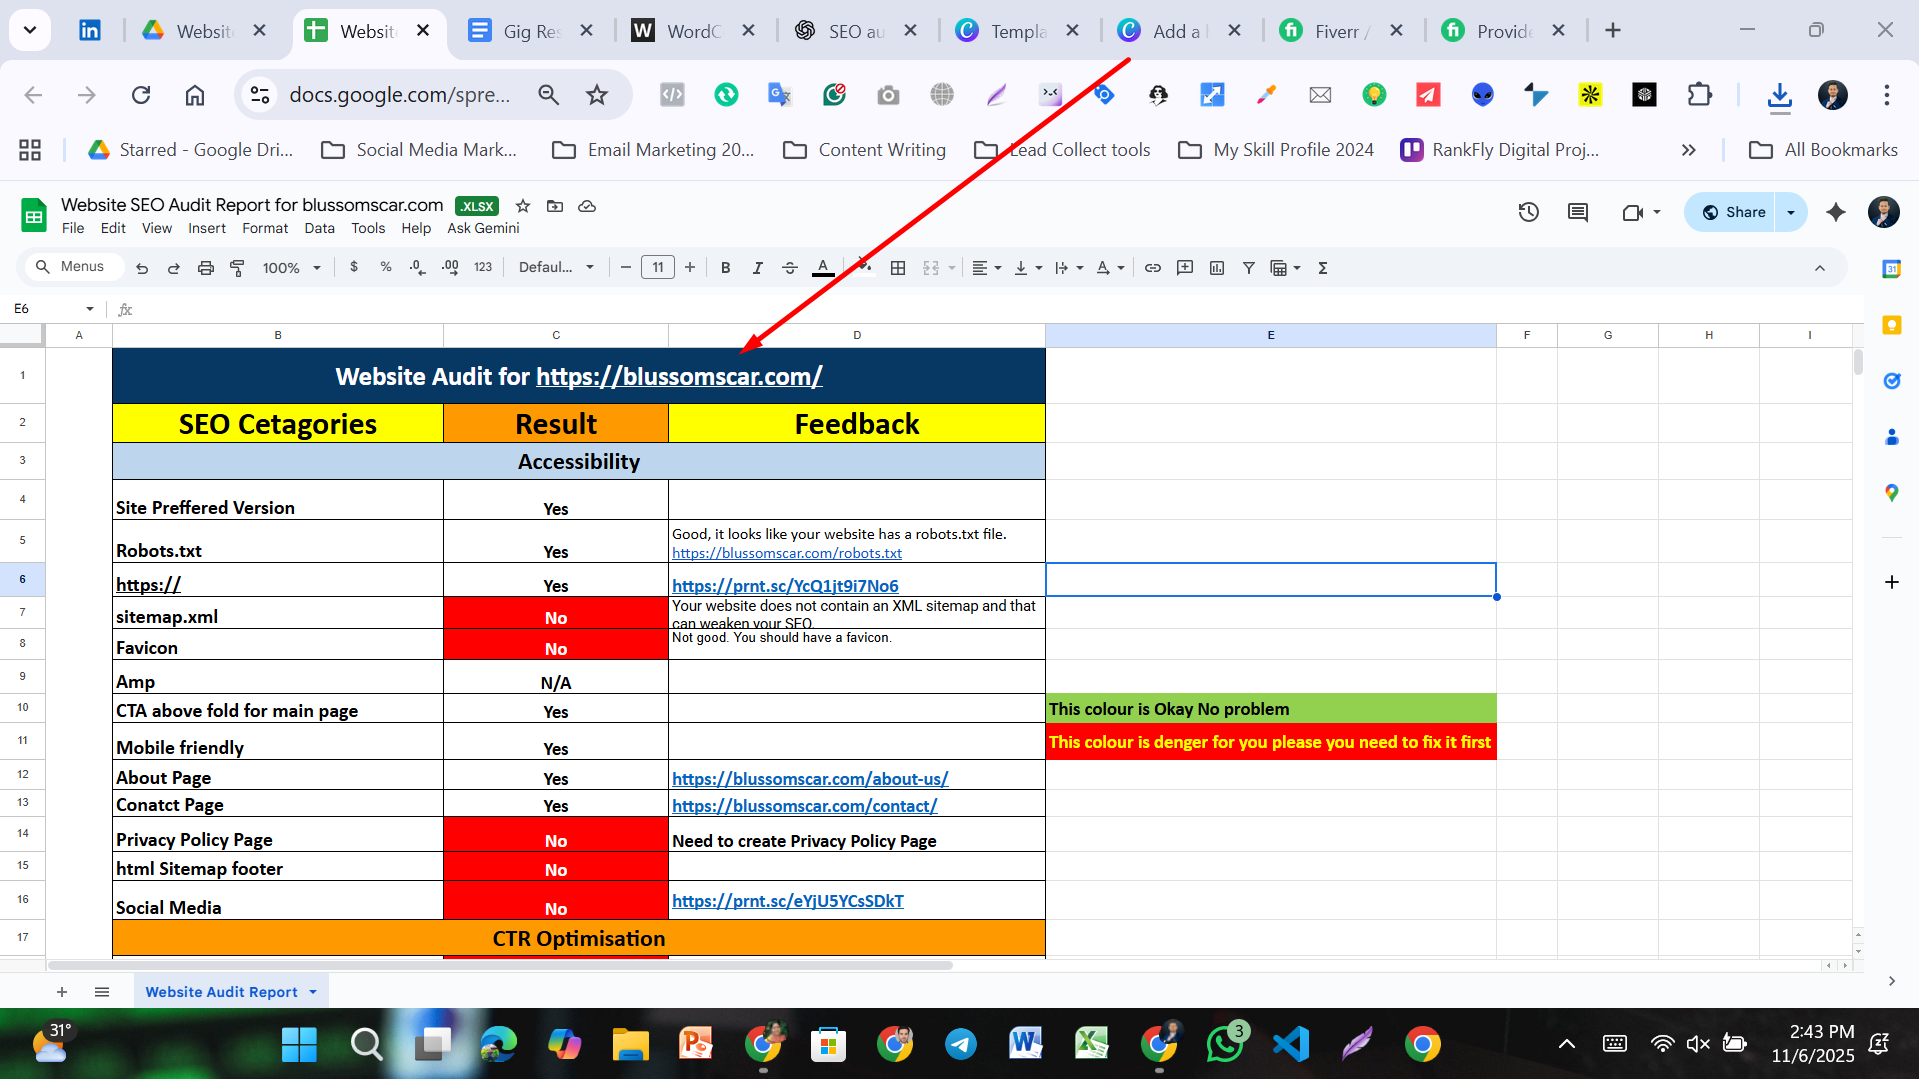The image size is (1919, 1079).
Task: Insert a link from the toolbar
Action: 1152,267
